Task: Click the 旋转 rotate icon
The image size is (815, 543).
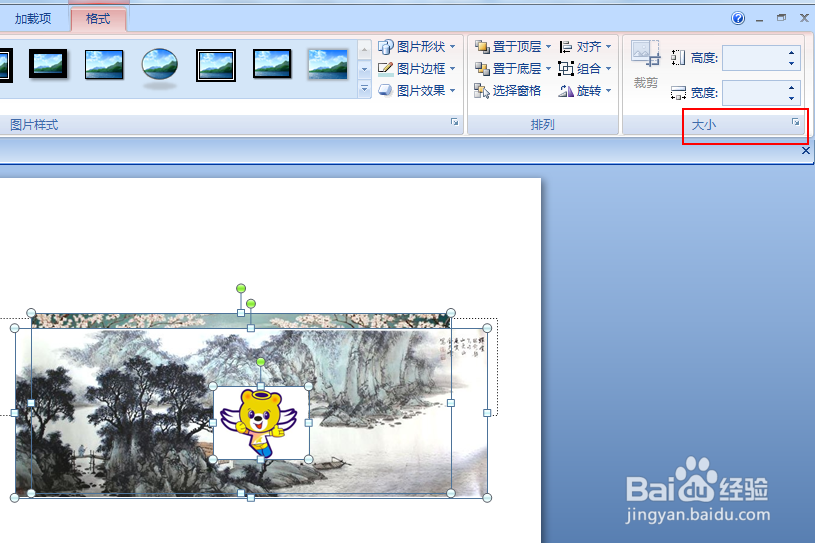Action: point(566,91)
